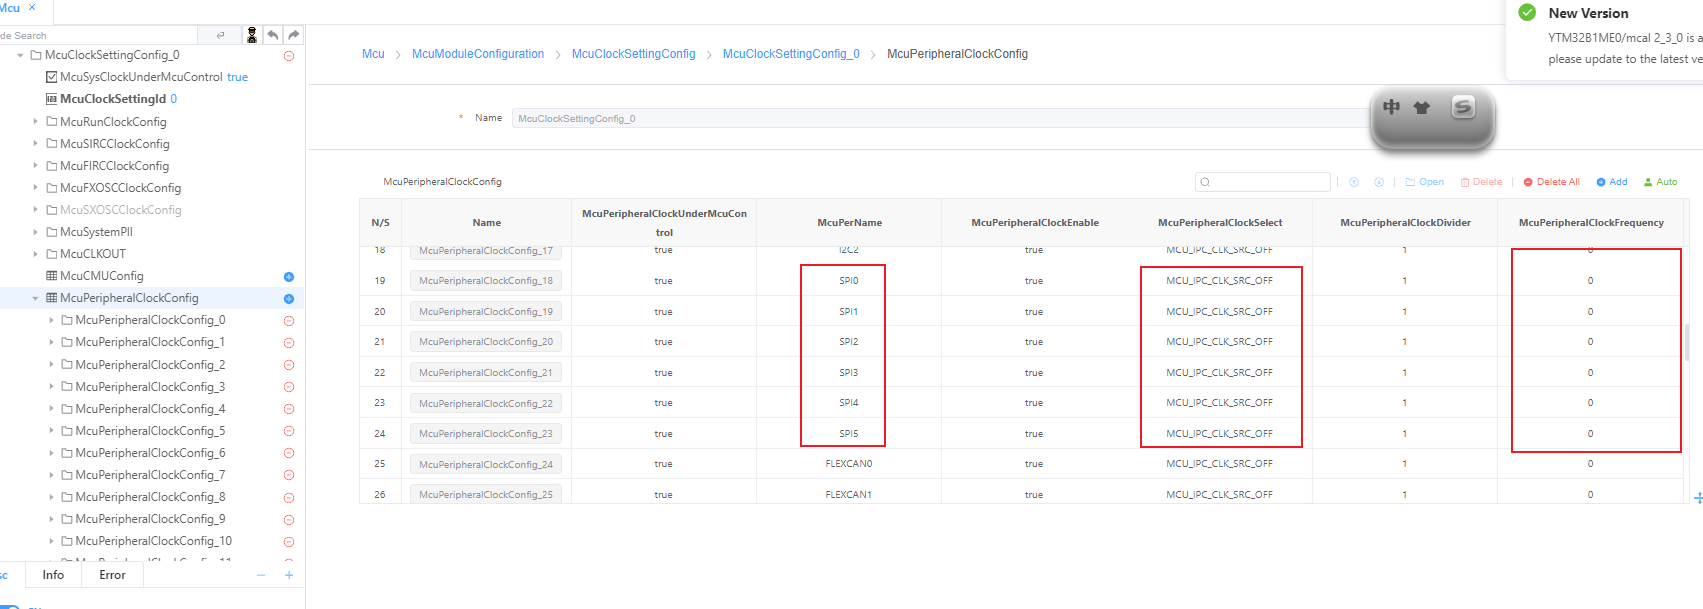1703x609 pixels.
Task: Click the blue add icon next to McuCMUConfig
Action: [289, 277]
